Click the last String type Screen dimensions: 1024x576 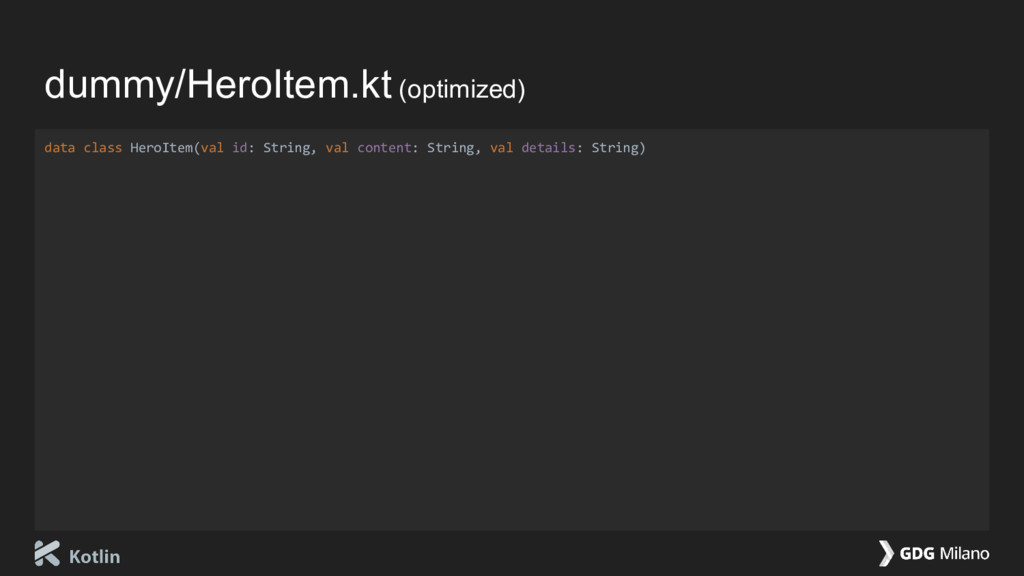(615, 148)
